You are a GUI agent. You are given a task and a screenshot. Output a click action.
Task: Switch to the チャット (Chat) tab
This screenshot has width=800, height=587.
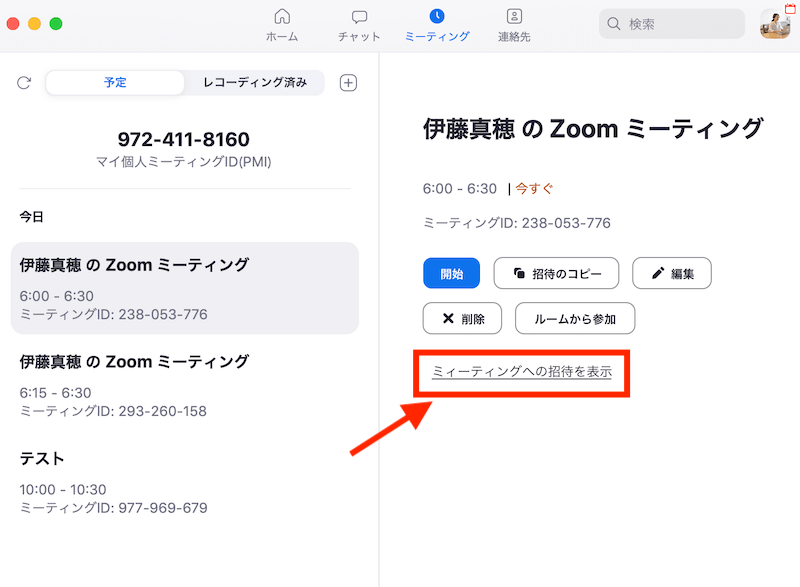point(359,25)
